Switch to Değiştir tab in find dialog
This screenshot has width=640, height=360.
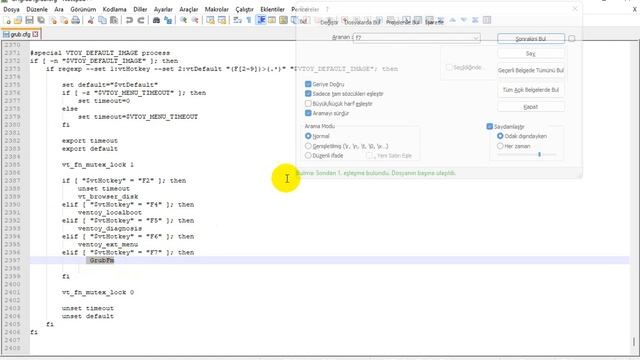pos(329,22)
